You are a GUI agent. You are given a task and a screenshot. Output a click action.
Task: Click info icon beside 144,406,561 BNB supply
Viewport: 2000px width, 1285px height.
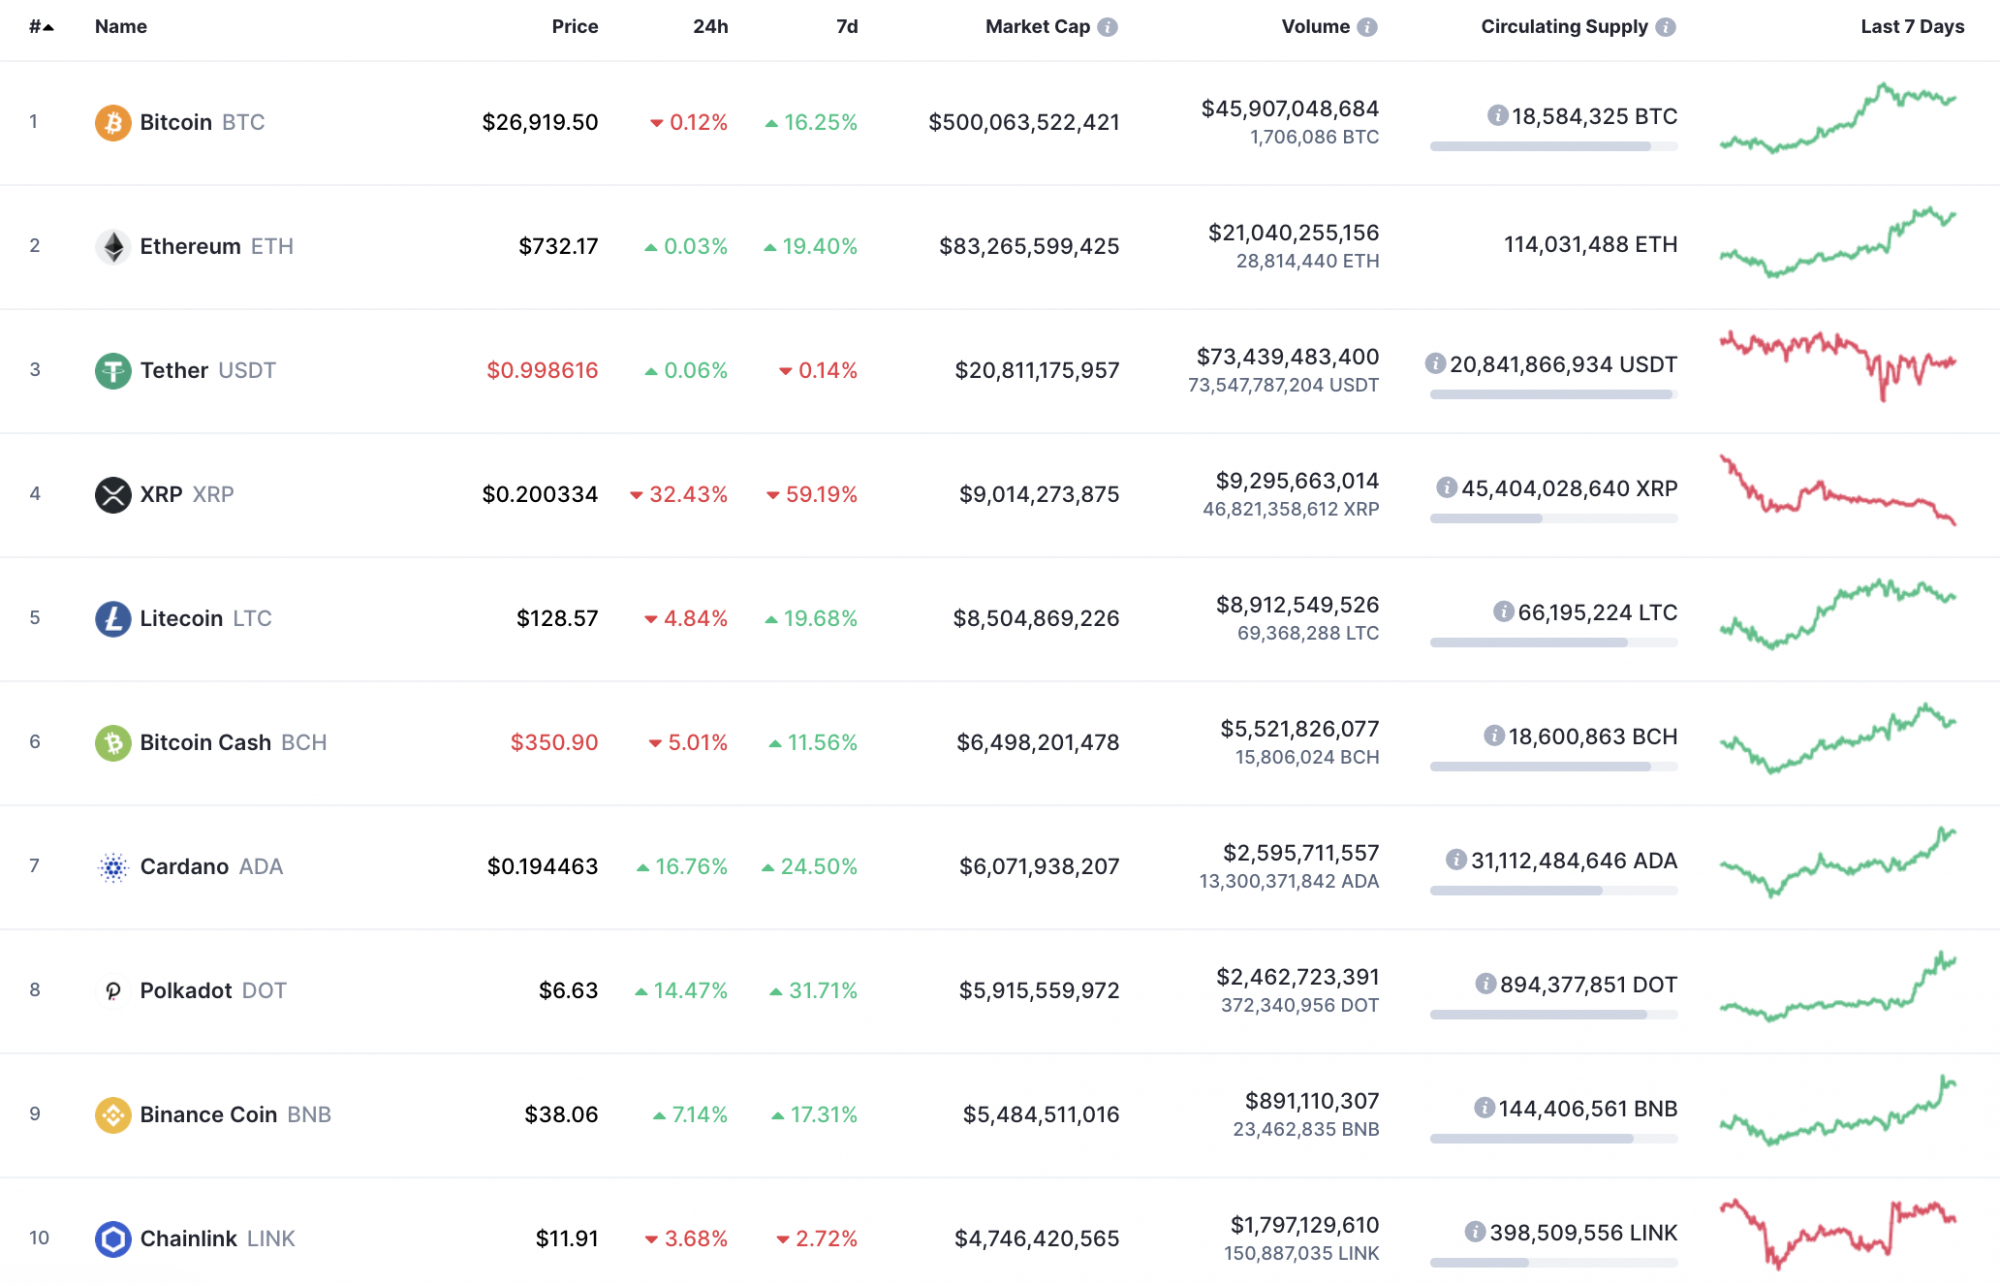(1485, 1108)
